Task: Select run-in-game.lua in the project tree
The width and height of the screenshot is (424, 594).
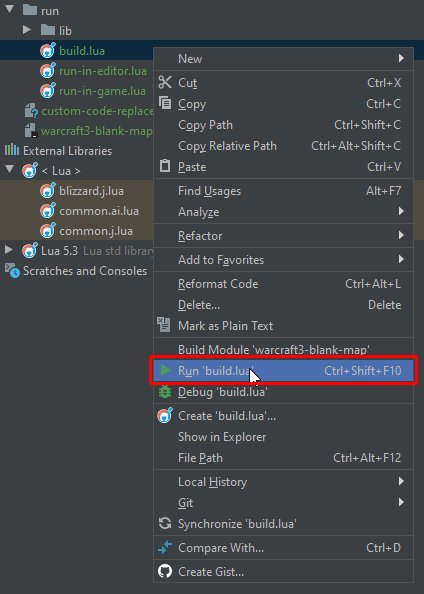Action: pos(102,91)
